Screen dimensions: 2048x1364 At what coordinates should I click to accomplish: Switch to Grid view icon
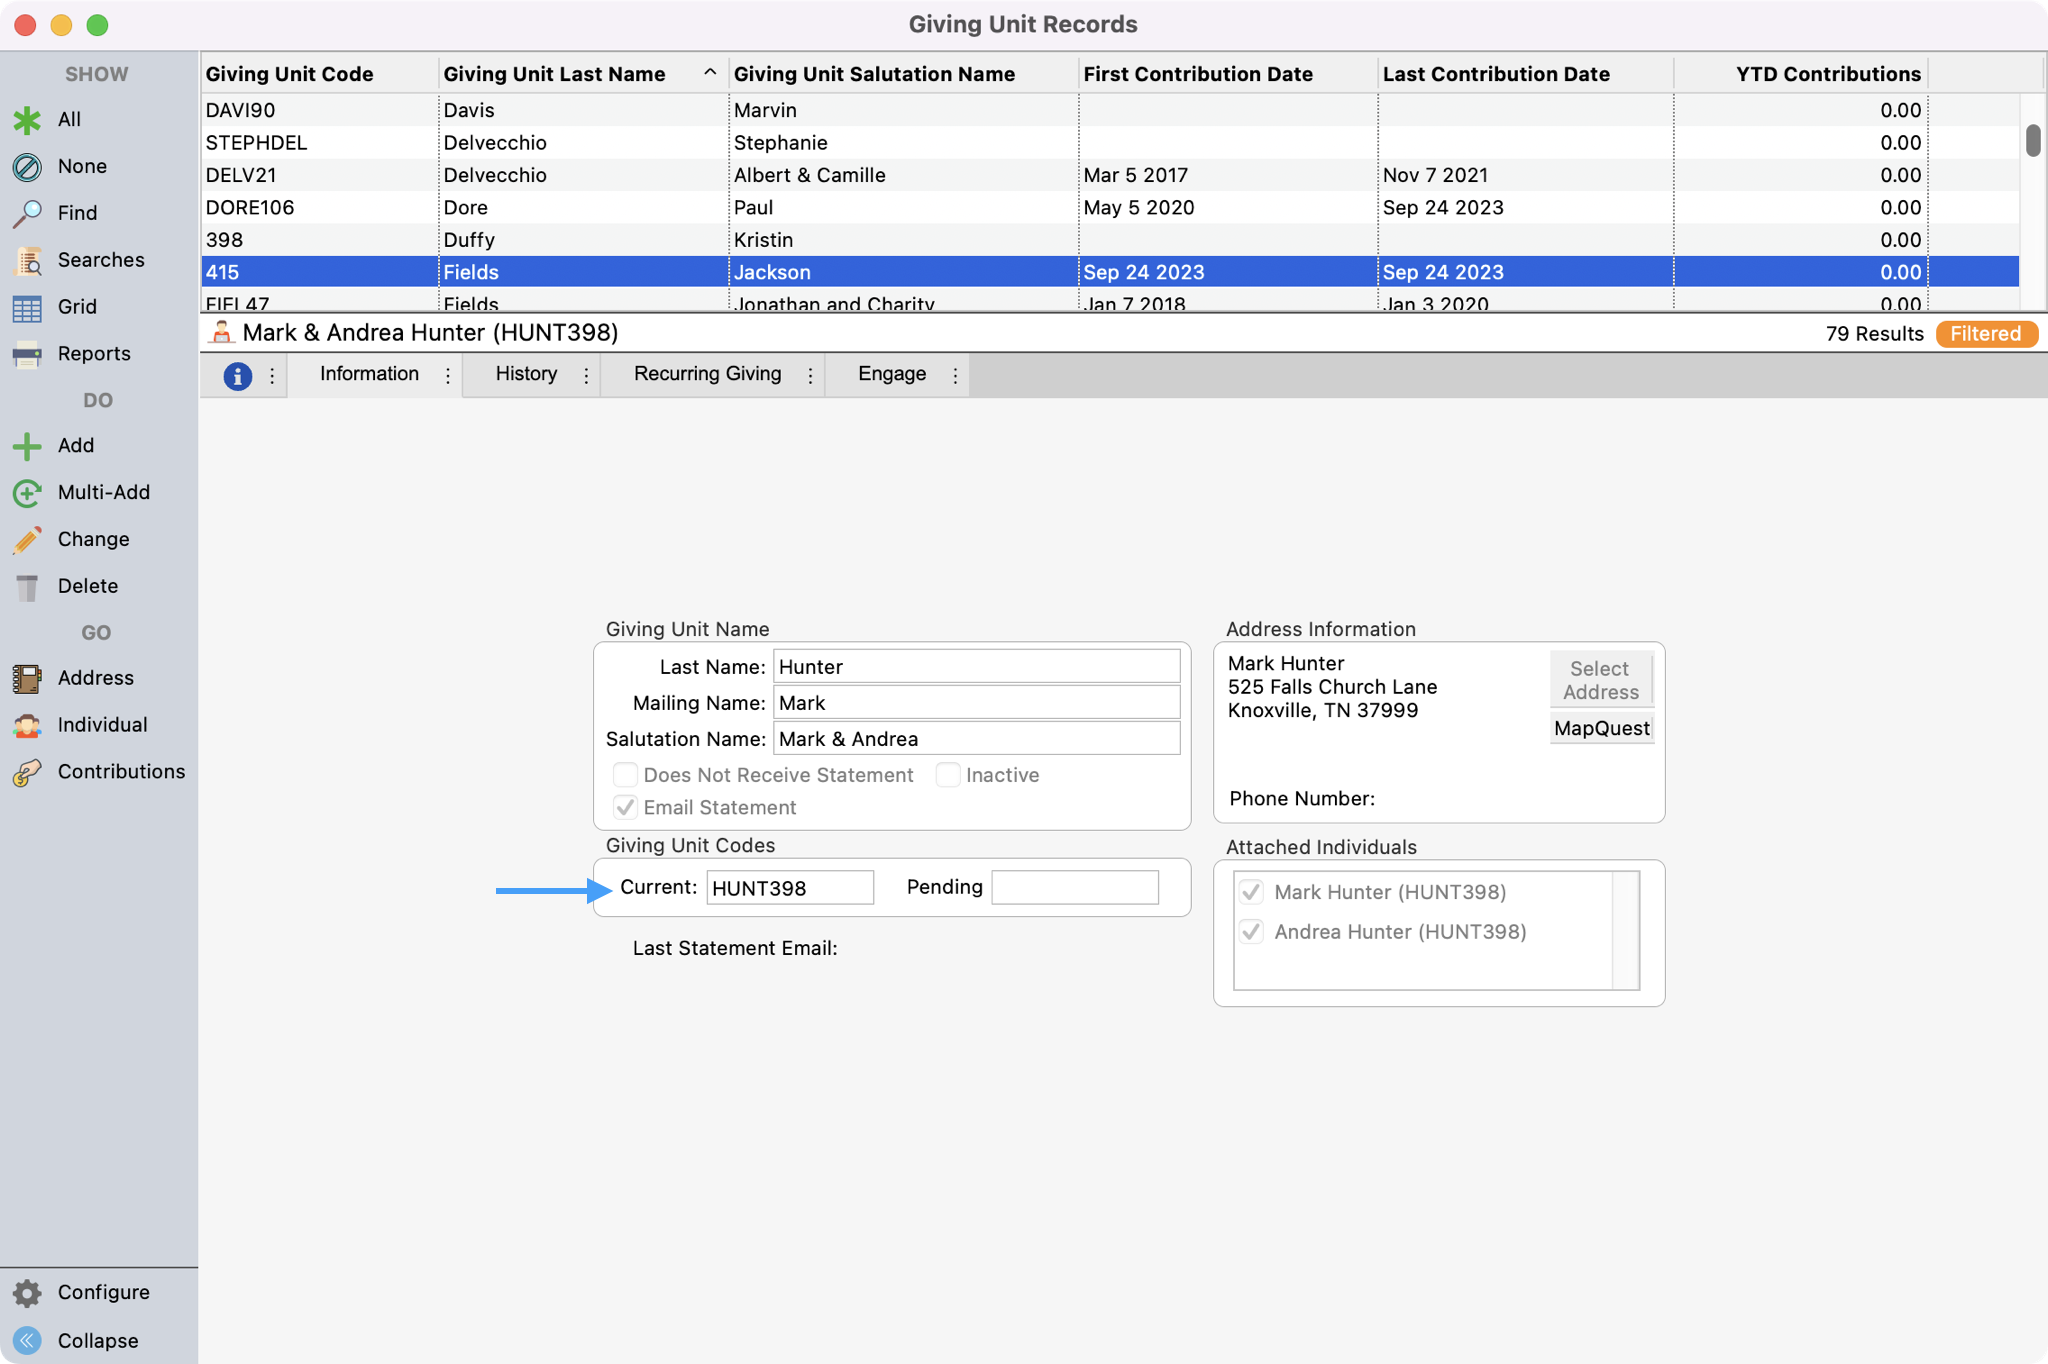point(27,307)
